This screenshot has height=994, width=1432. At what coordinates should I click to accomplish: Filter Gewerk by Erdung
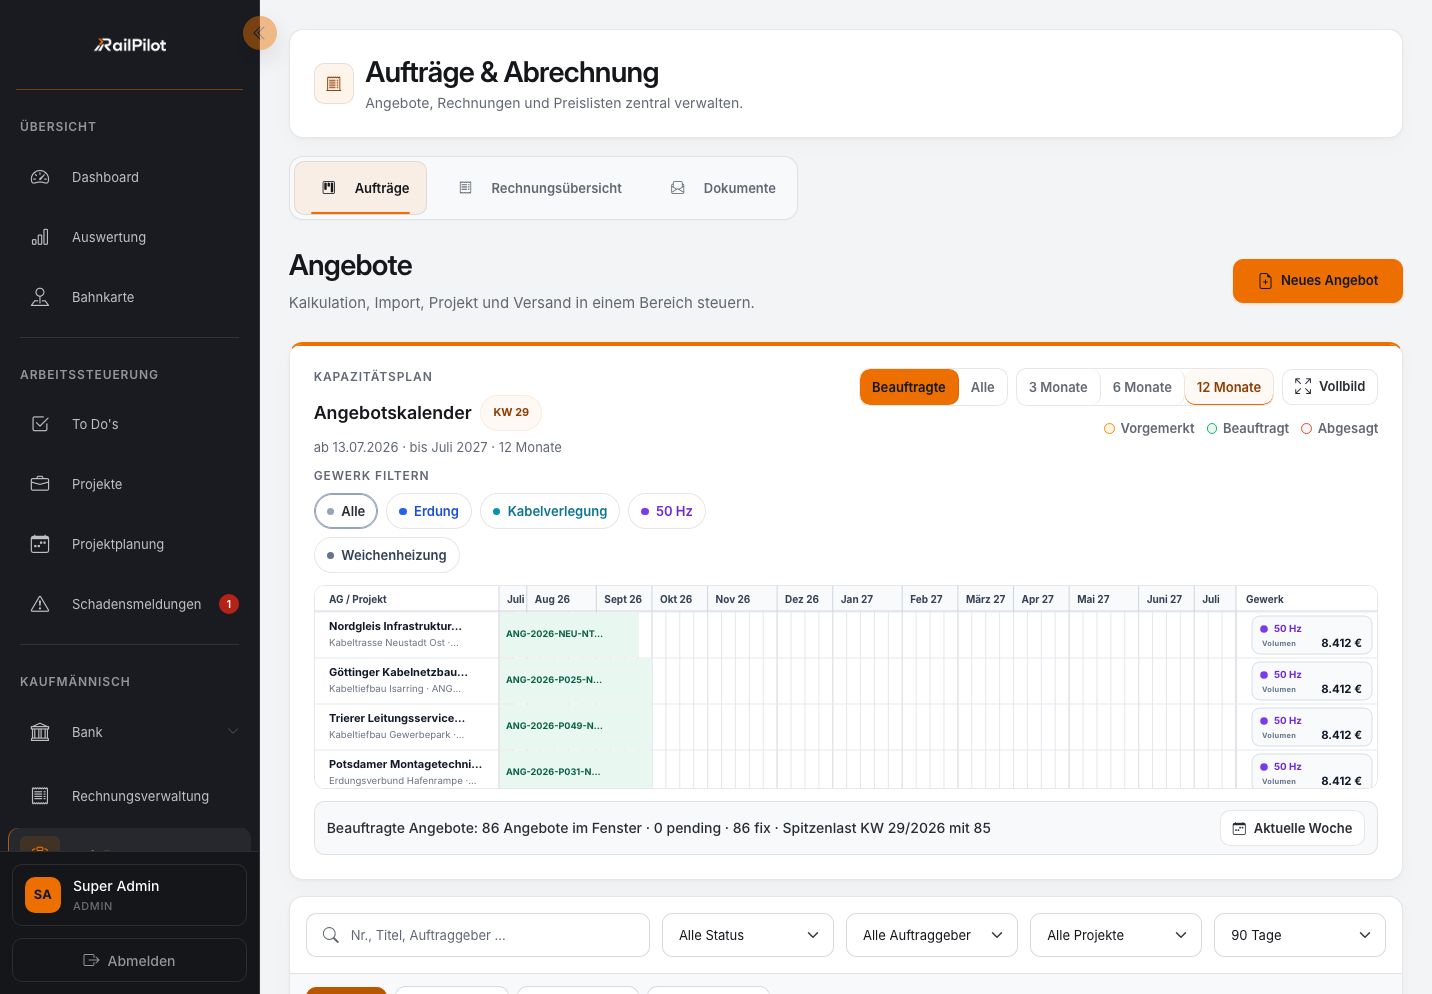tap(428, 511)
